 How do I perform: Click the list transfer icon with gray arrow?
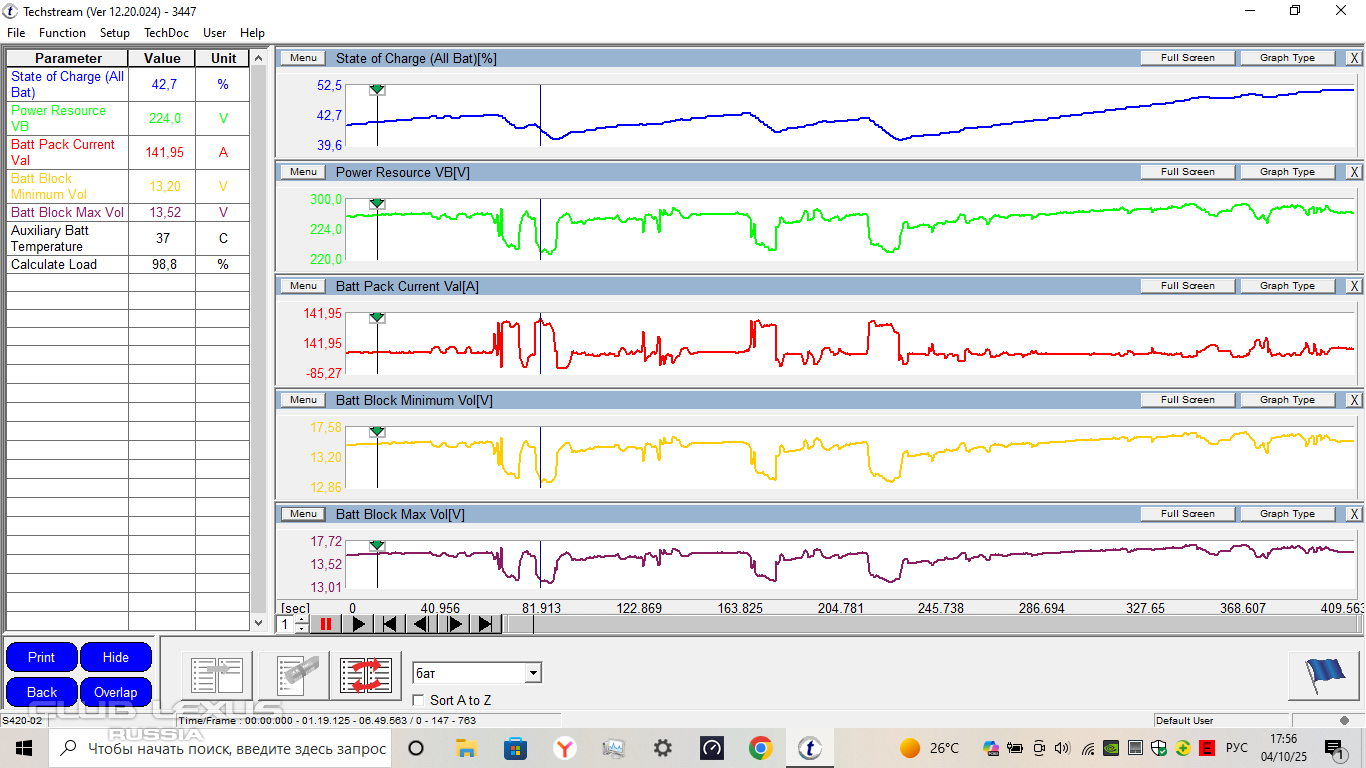click(217, 675)
